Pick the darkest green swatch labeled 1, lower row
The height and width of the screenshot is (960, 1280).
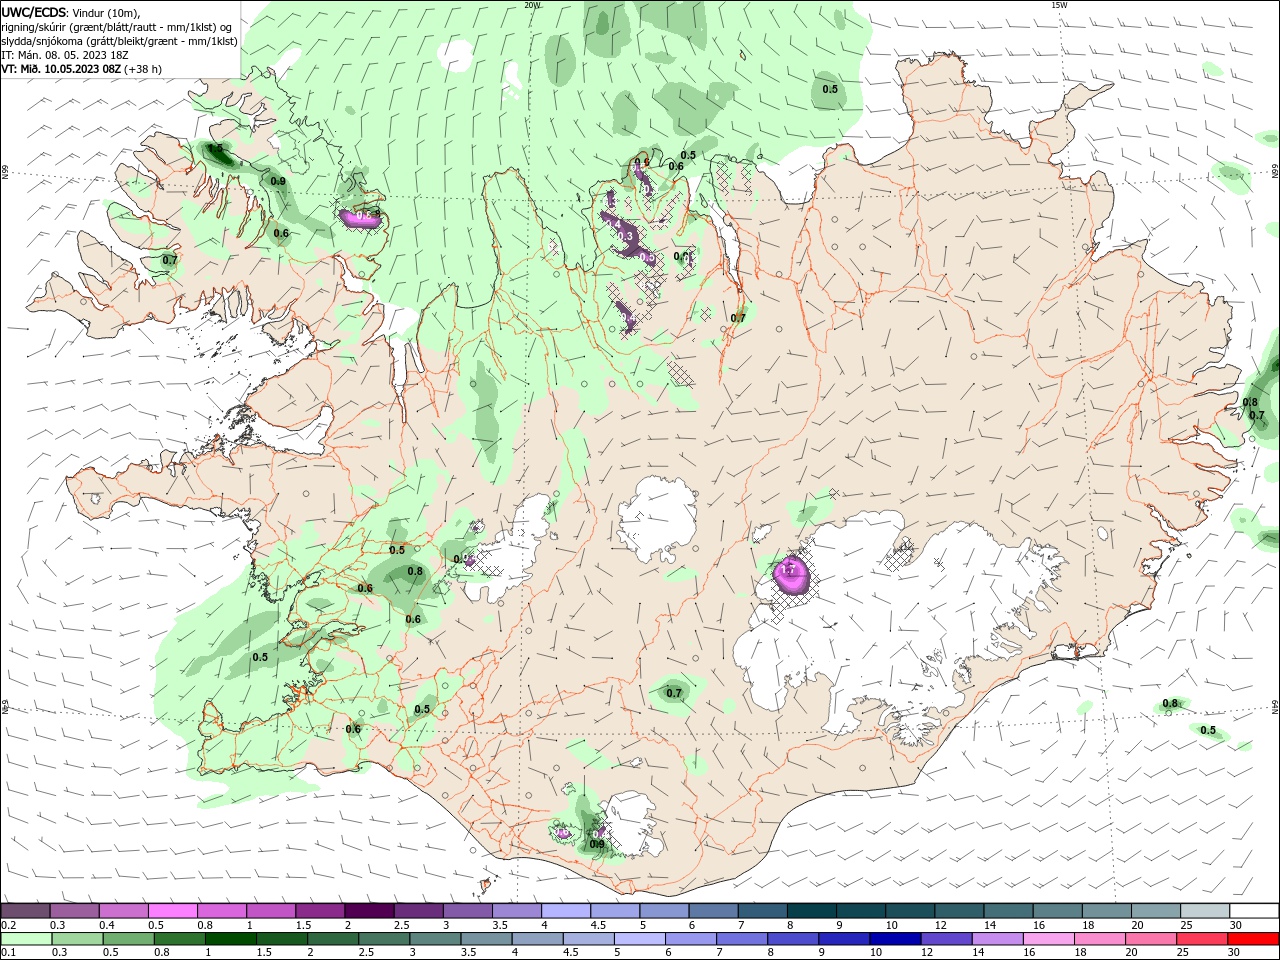click(x=231, y=938)
